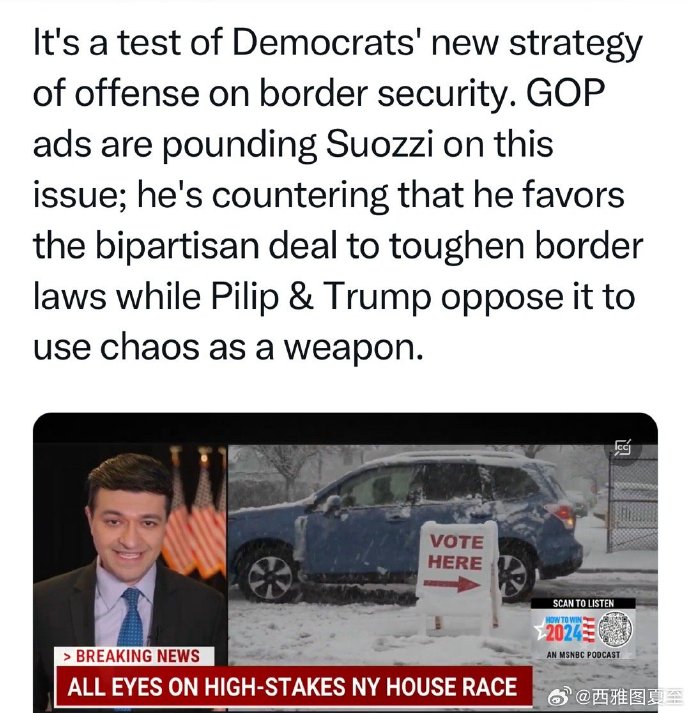Click the blue snow-covered SUV in the video
The width and height of the screenshot is (690, 713).
403,523
